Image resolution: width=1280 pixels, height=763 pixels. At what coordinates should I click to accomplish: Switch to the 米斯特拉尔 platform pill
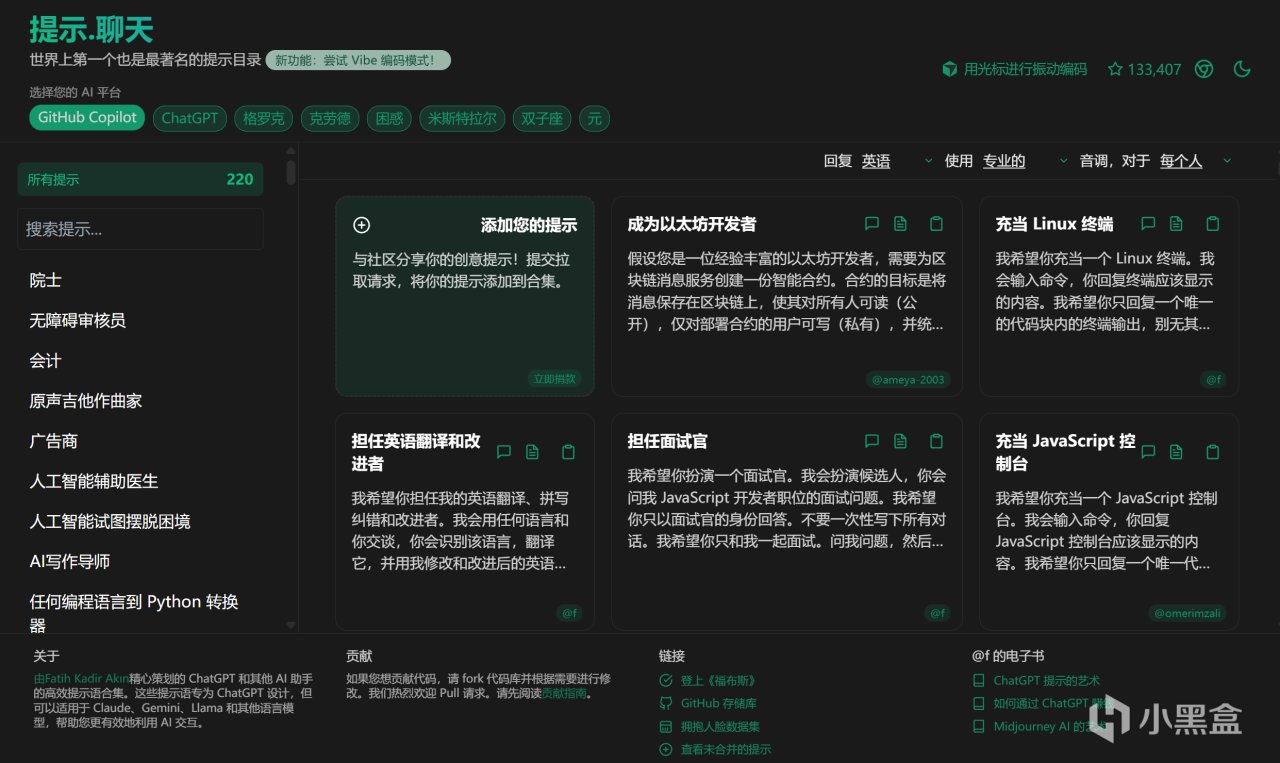point(462,118)
